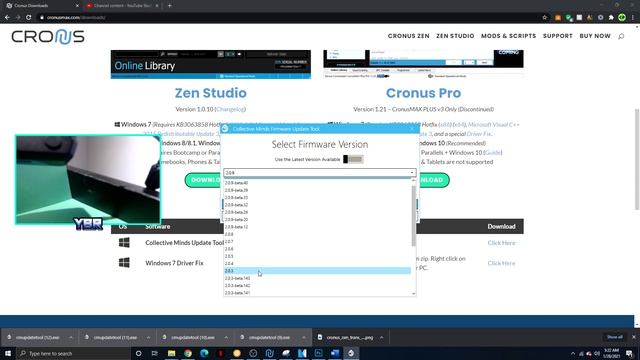The height and width of the screenshot is (360, 640).
Task: Select firmware 2.0.9-beta.40 in list
Action: coord(317,183)
